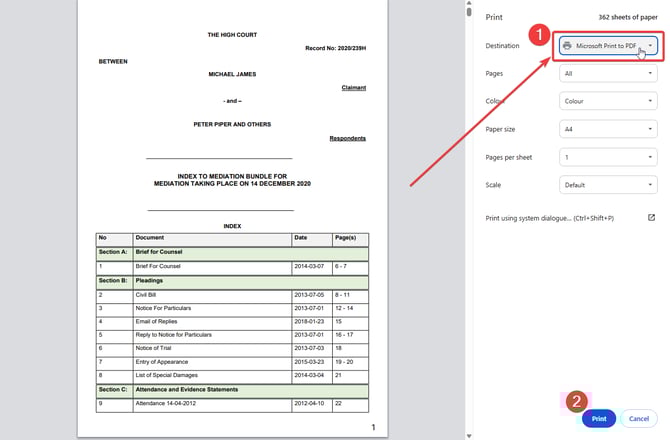Click the printer icon in Destination field
670x440 pixels.
567,46
